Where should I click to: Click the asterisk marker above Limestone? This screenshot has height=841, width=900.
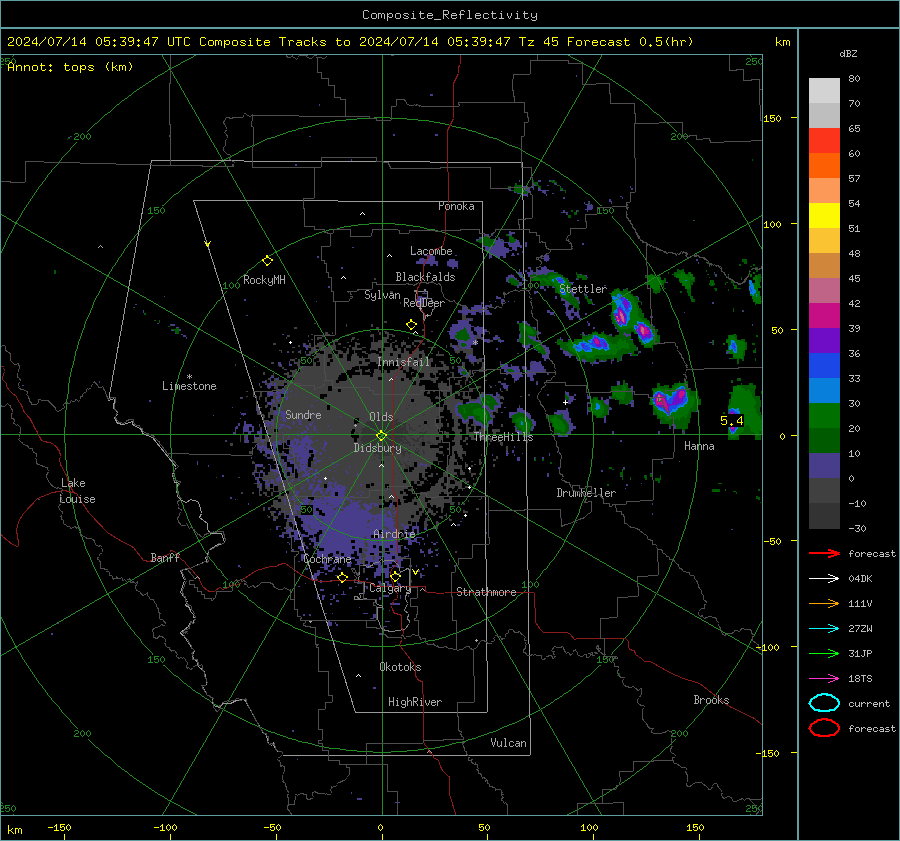189,377
